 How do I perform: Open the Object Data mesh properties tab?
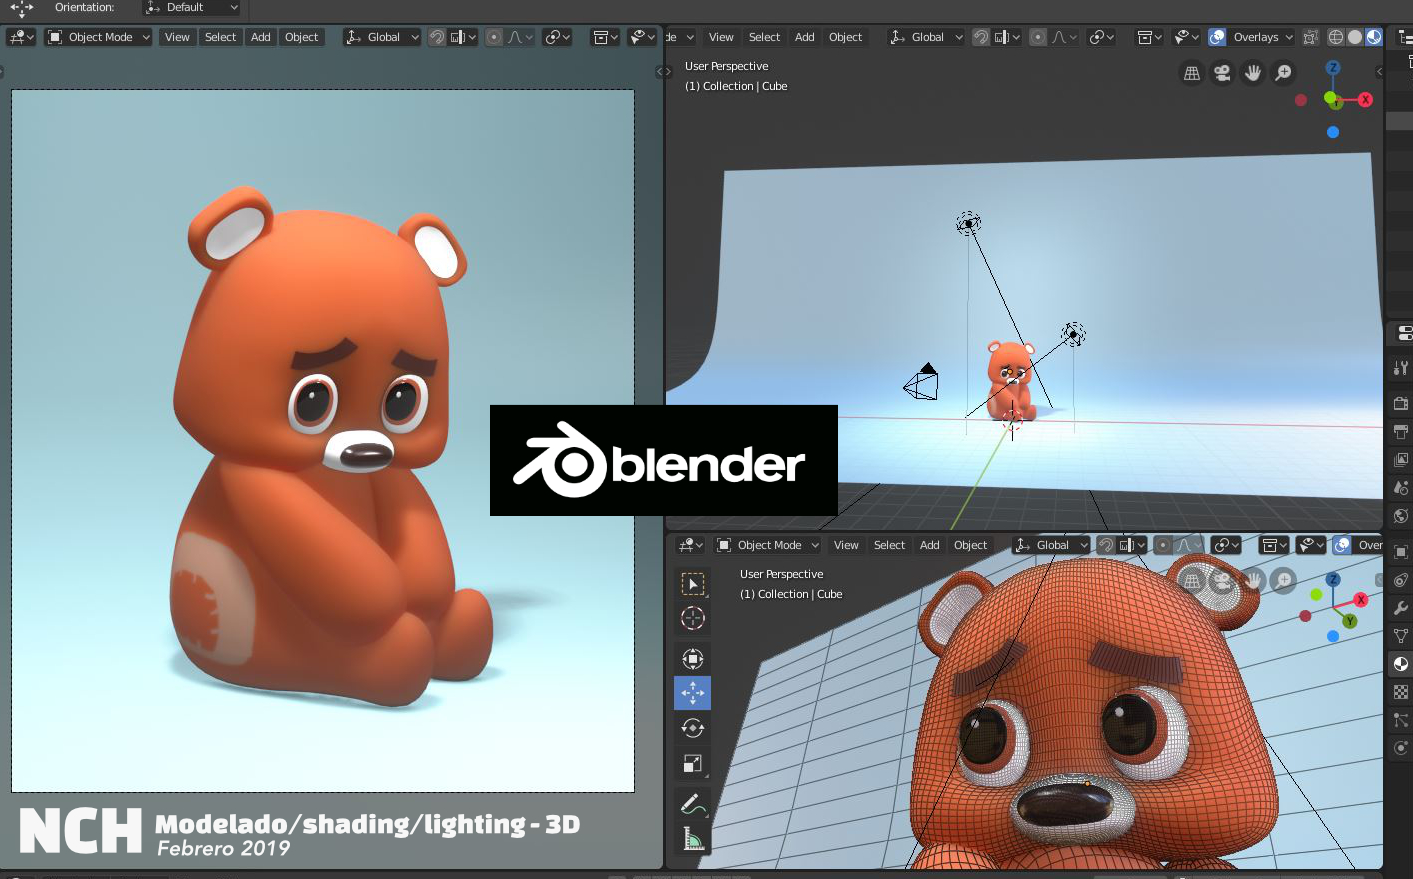[x=1401, y=636]
